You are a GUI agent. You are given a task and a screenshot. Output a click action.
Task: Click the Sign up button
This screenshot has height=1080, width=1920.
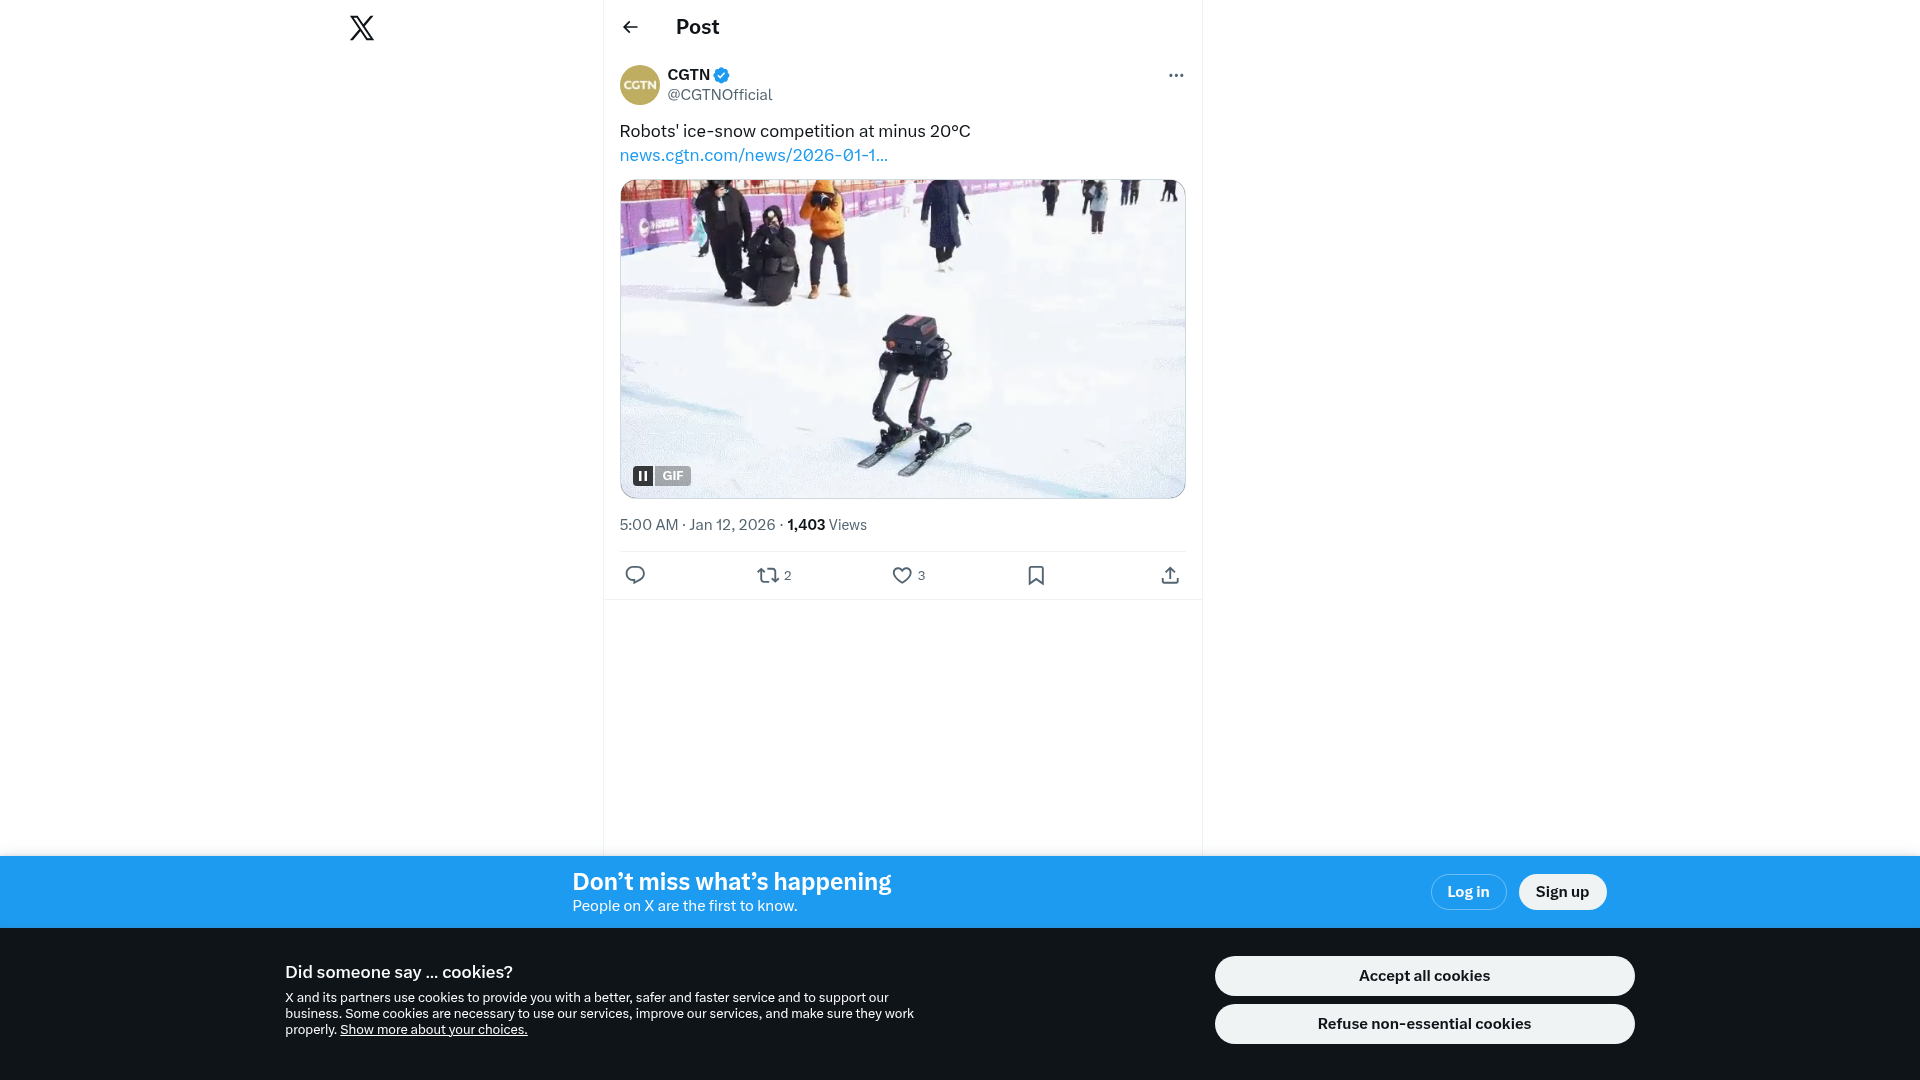1562,892
